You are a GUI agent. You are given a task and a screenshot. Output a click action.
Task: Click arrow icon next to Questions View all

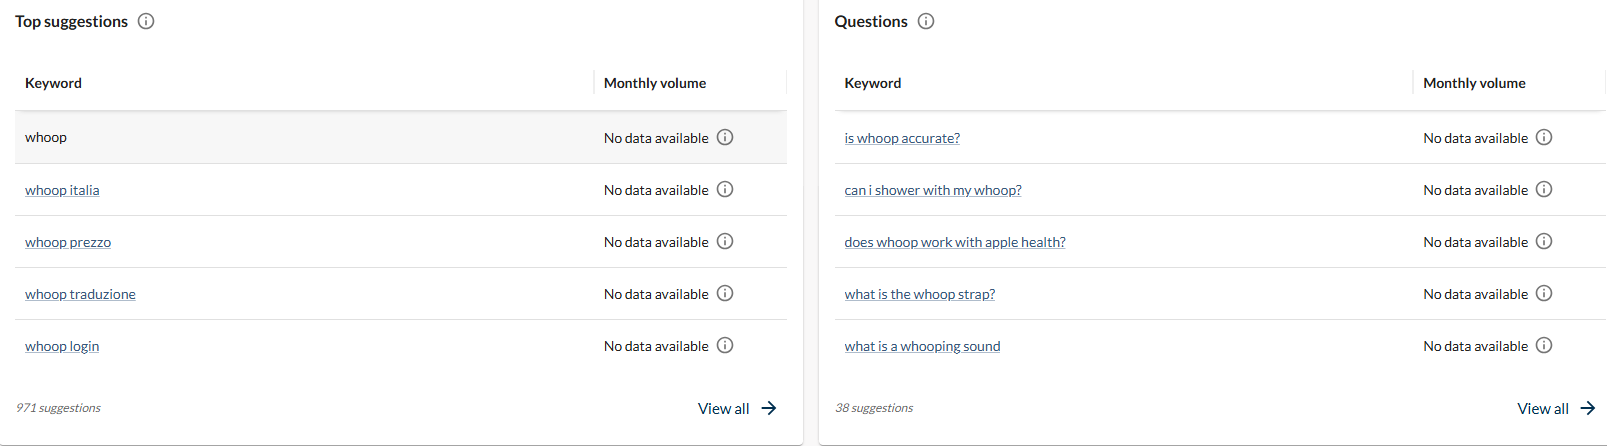click(x=1588, y=408)
